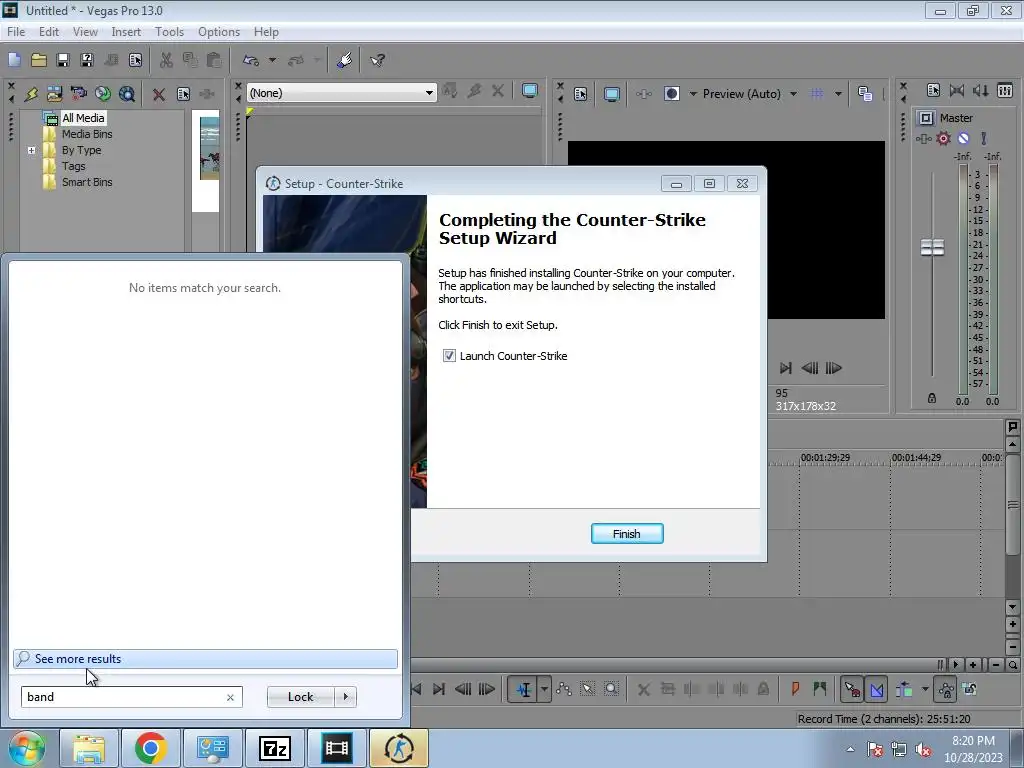Open the Insert menu
Image resolution: width=1024 pixels, height=768 pixels.
126,31
